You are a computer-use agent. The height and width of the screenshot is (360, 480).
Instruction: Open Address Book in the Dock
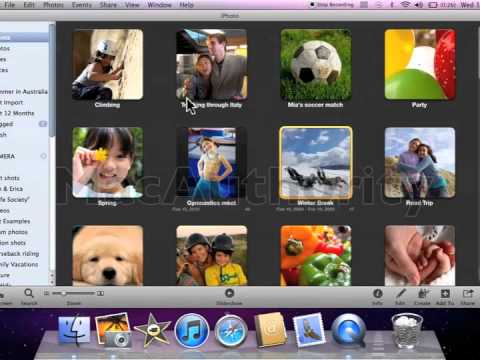[x=271, y=330]
